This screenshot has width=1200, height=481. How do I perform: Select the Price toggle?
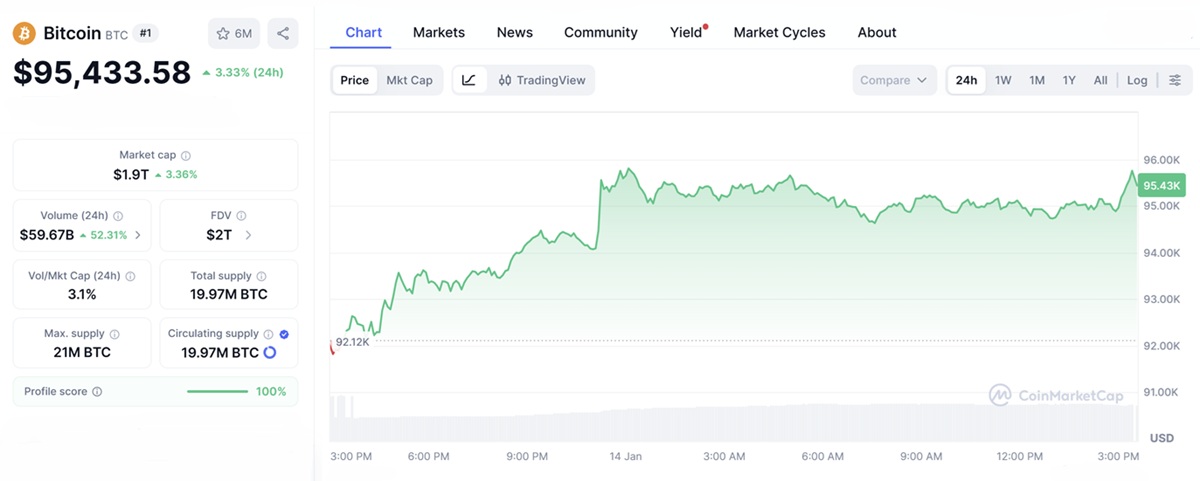coord(355,80)
